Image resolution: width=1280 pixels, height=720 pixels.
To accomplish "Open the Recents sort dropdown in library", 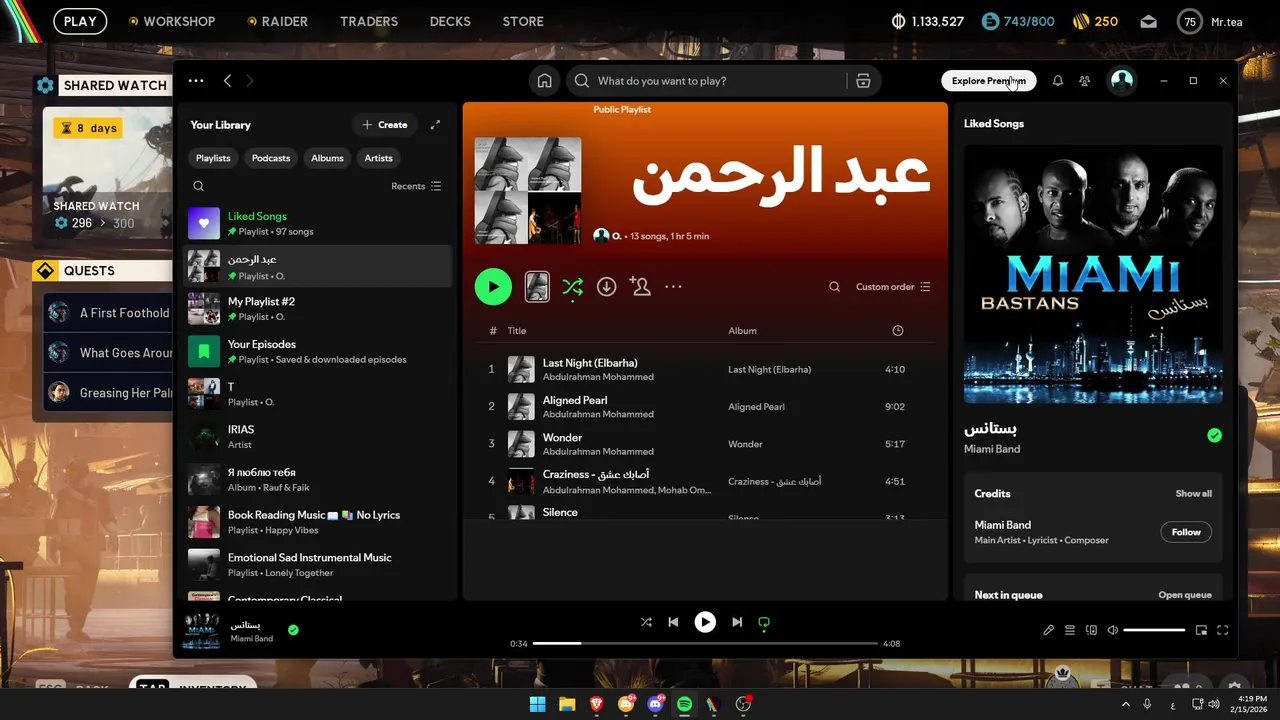I will tap(416, 186).
